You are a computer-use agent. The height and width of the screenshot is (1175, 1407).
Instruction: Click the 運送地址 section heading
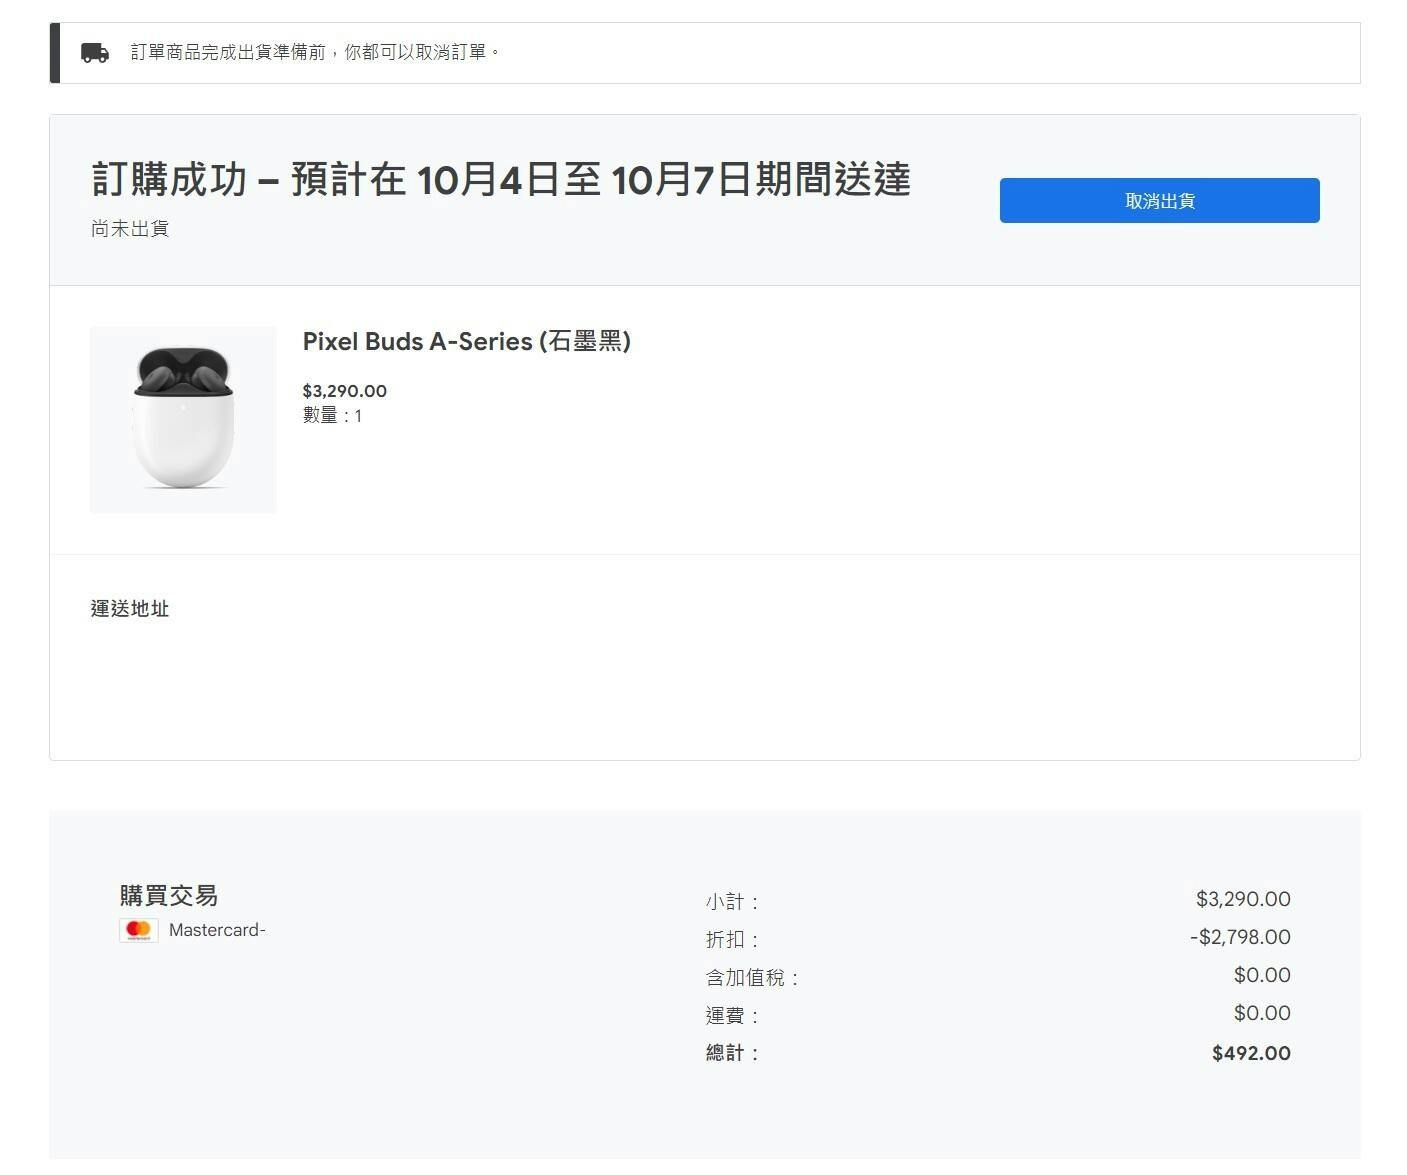[130, 608]
